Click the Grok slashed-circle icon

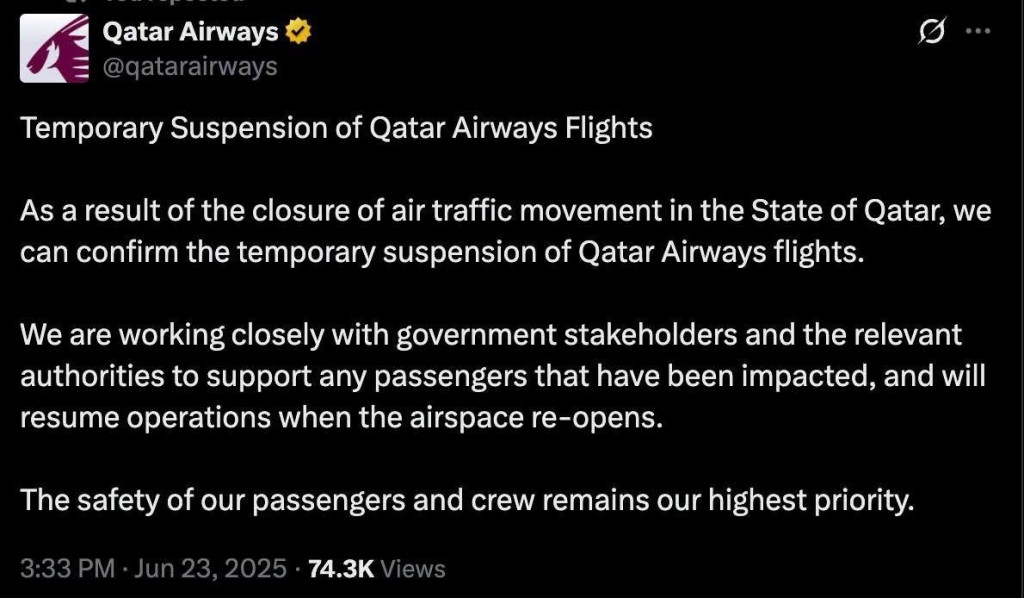click(931, 32)
